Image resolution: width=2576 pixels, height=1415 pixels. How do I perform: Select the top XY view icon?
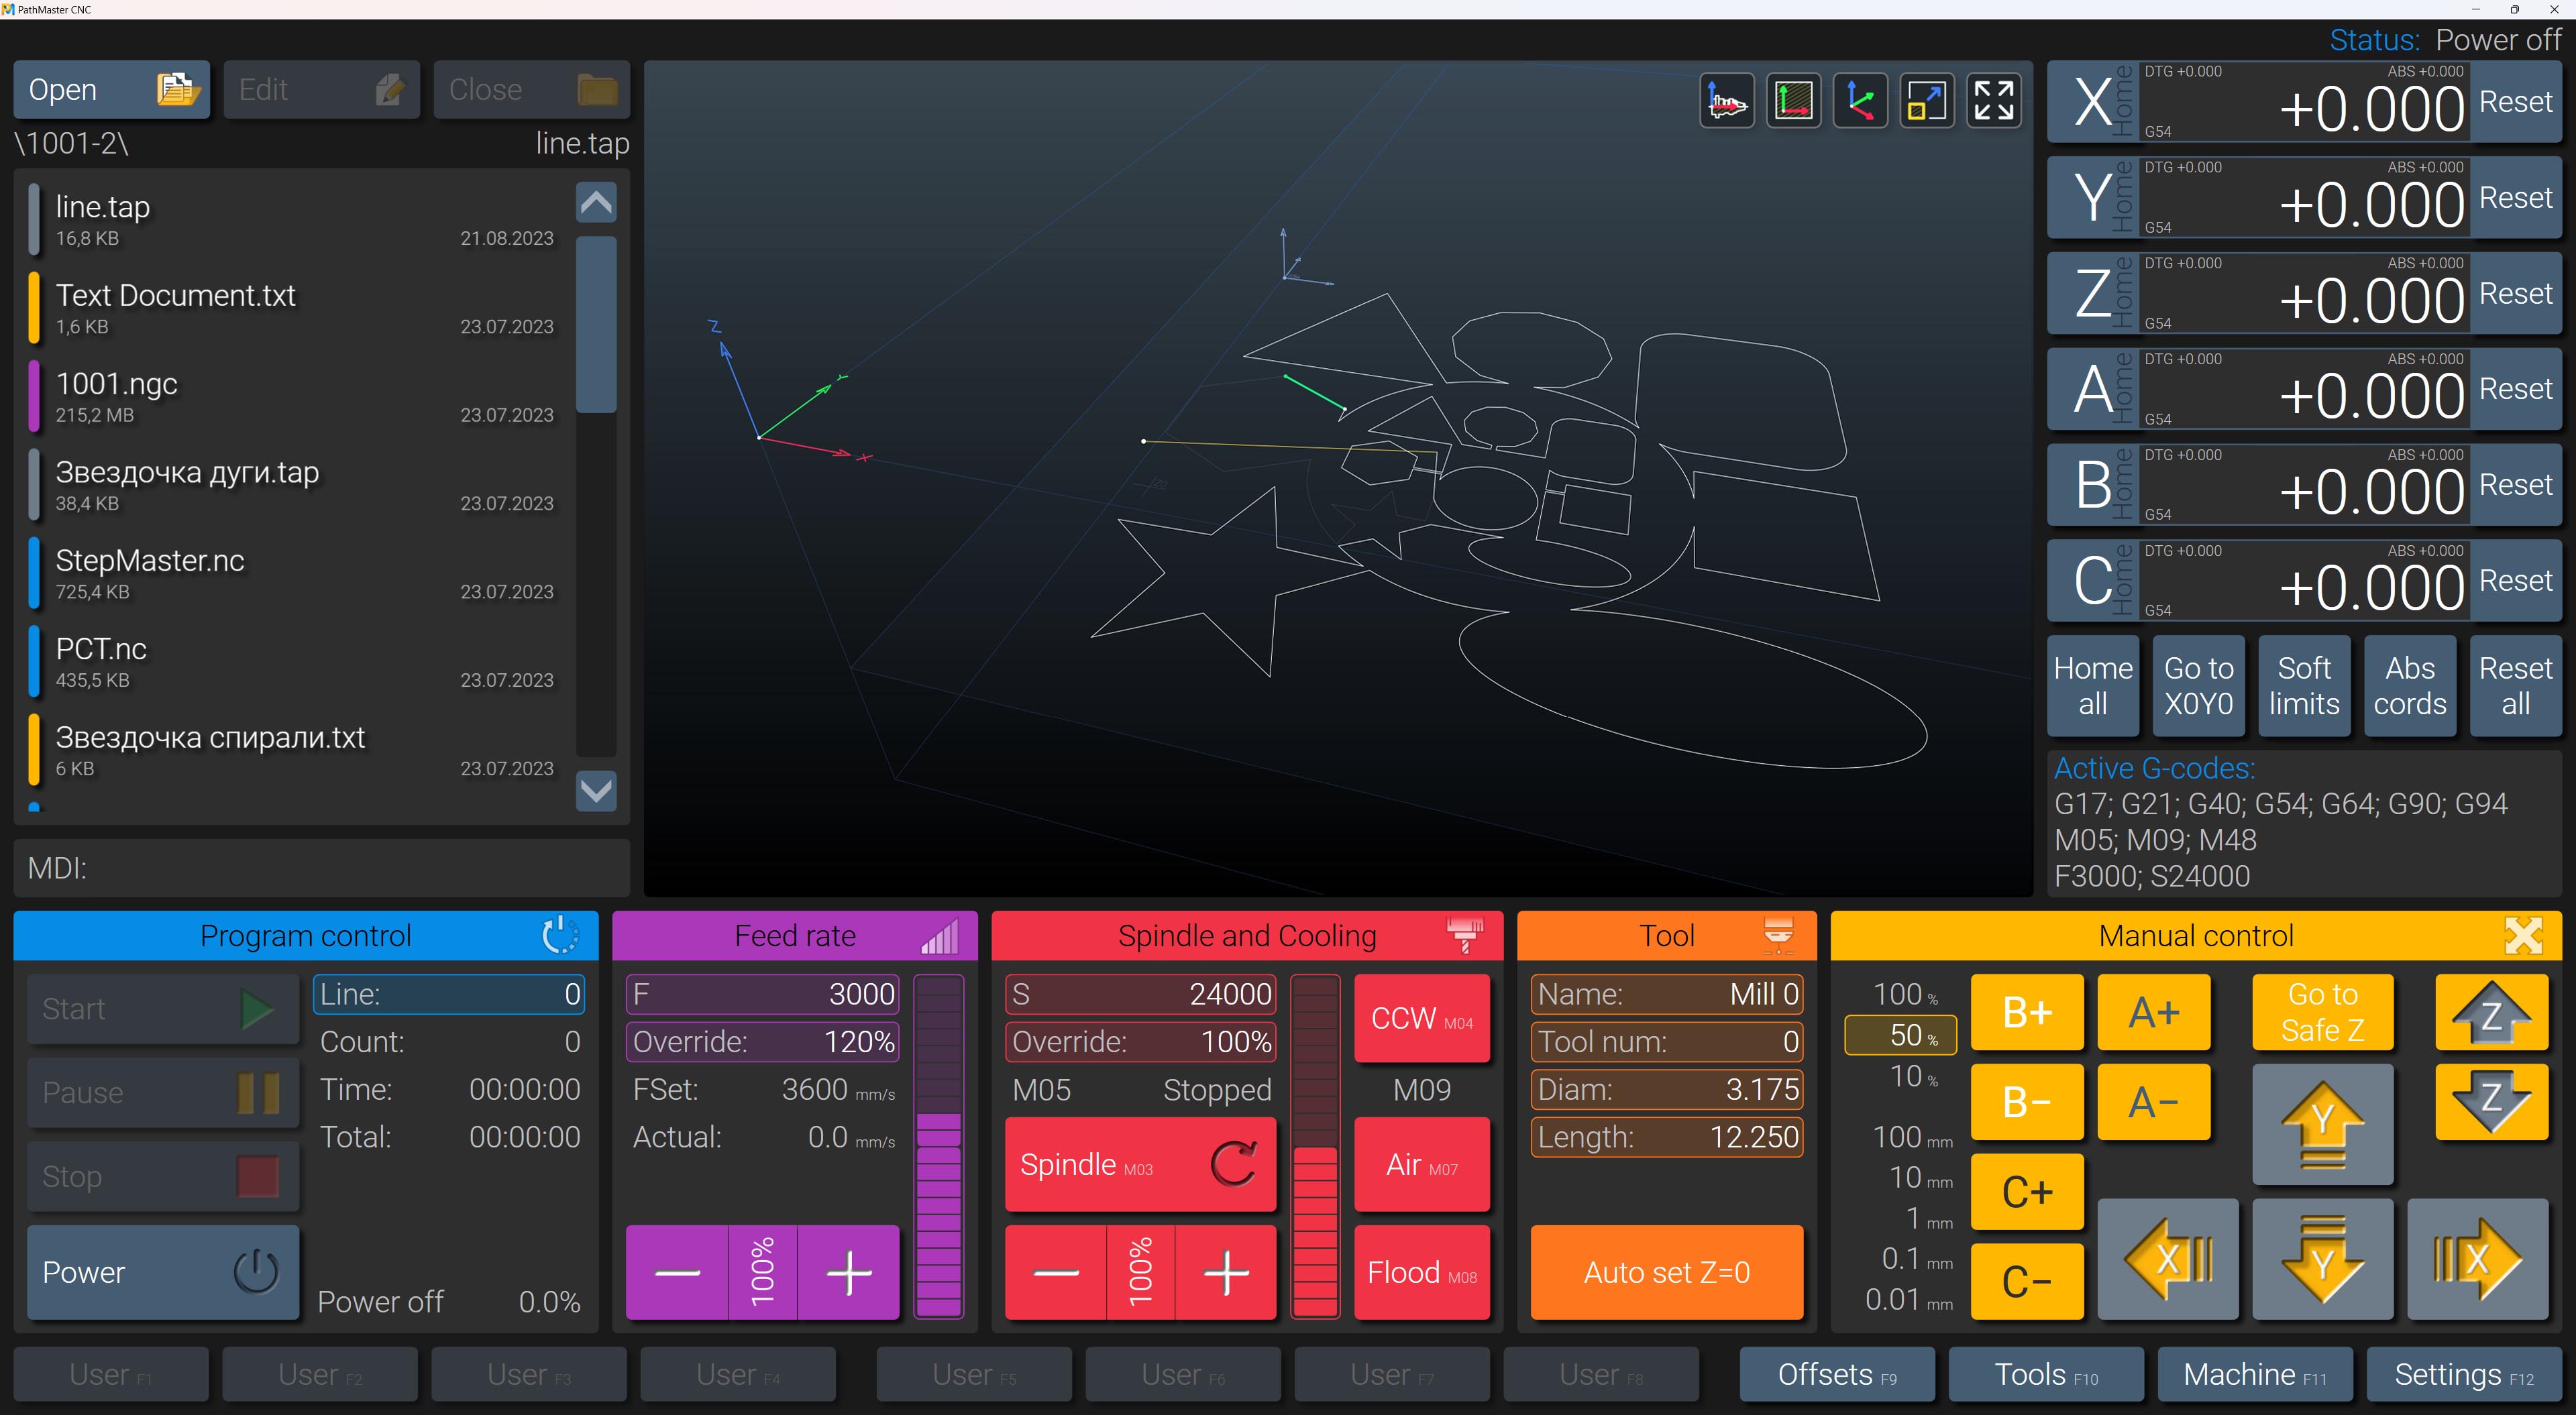click(1793, 101)
